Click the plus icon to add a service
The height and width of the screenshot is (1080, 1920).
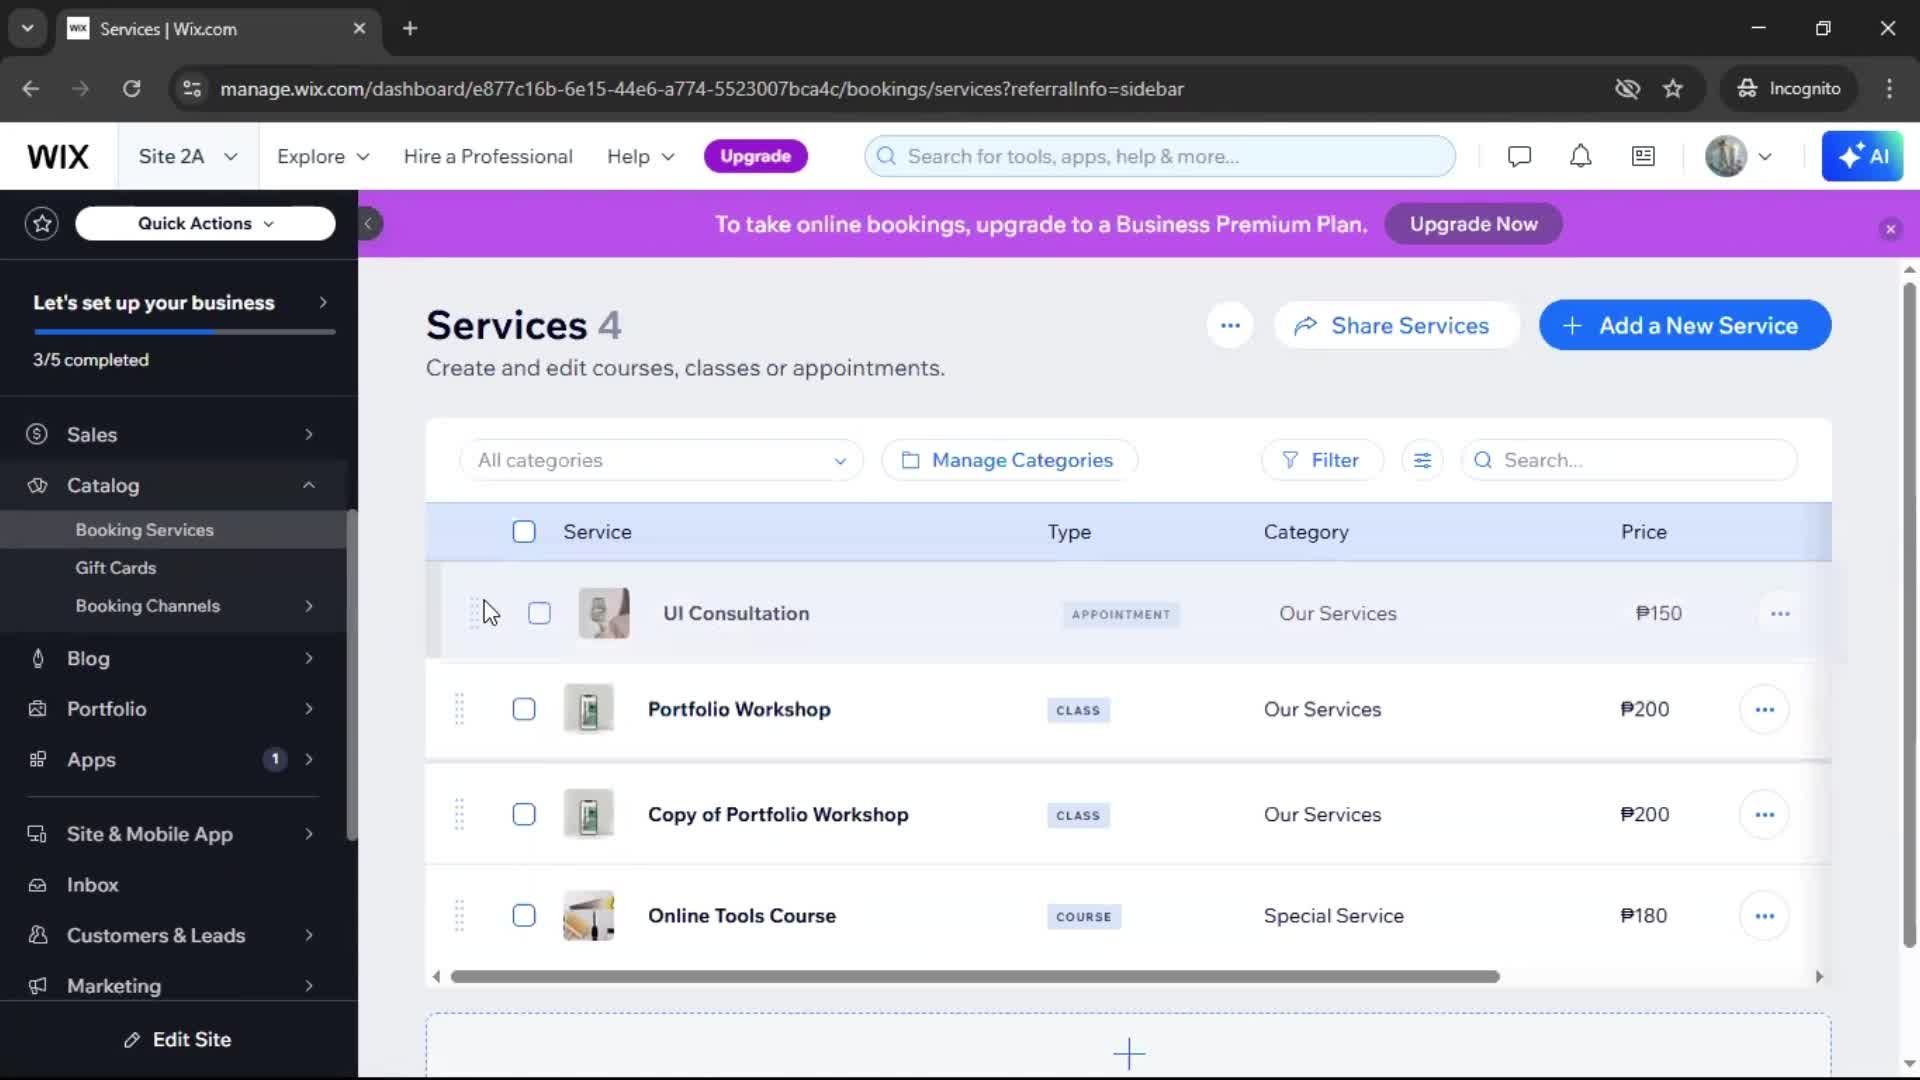(1129, 1053)
